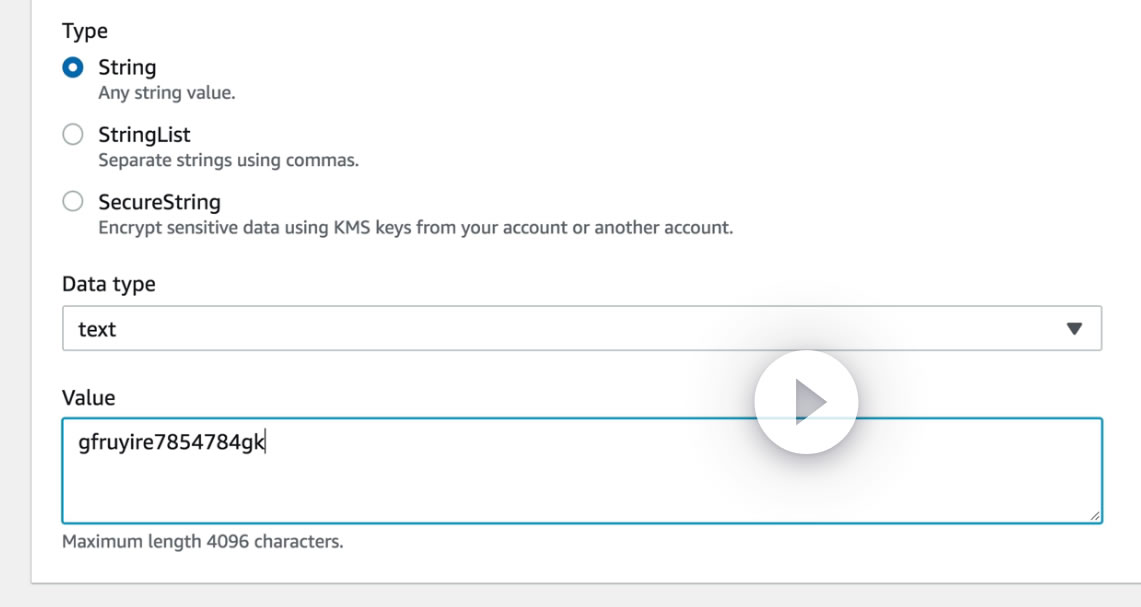Image resolution: width=1141 pixels, height=607 pixels.
Task: Click the "Type" section heading
Action: [85, 31]
